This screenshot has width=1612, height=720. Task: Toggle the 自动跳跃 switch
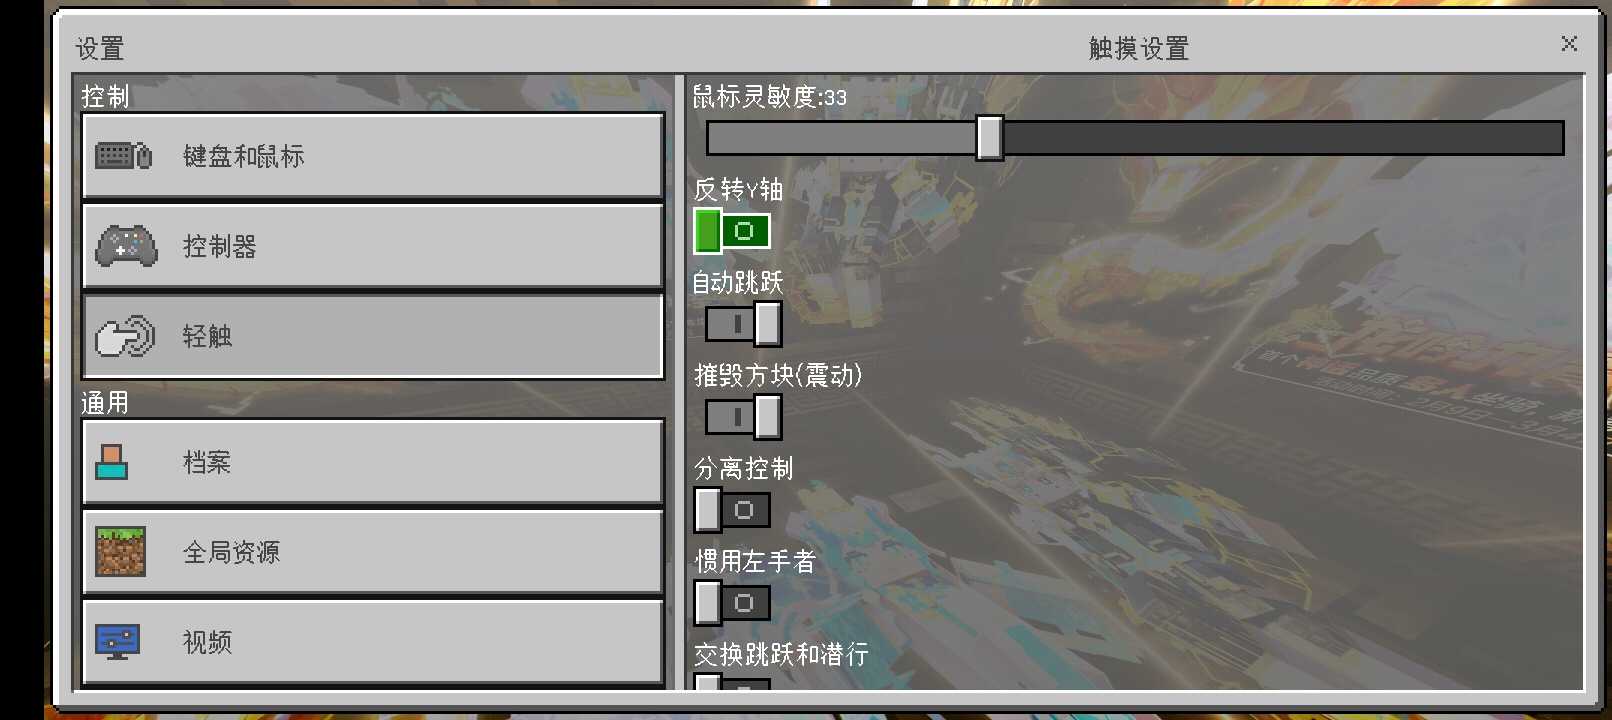pyautogui.click(x=743, y=324)
